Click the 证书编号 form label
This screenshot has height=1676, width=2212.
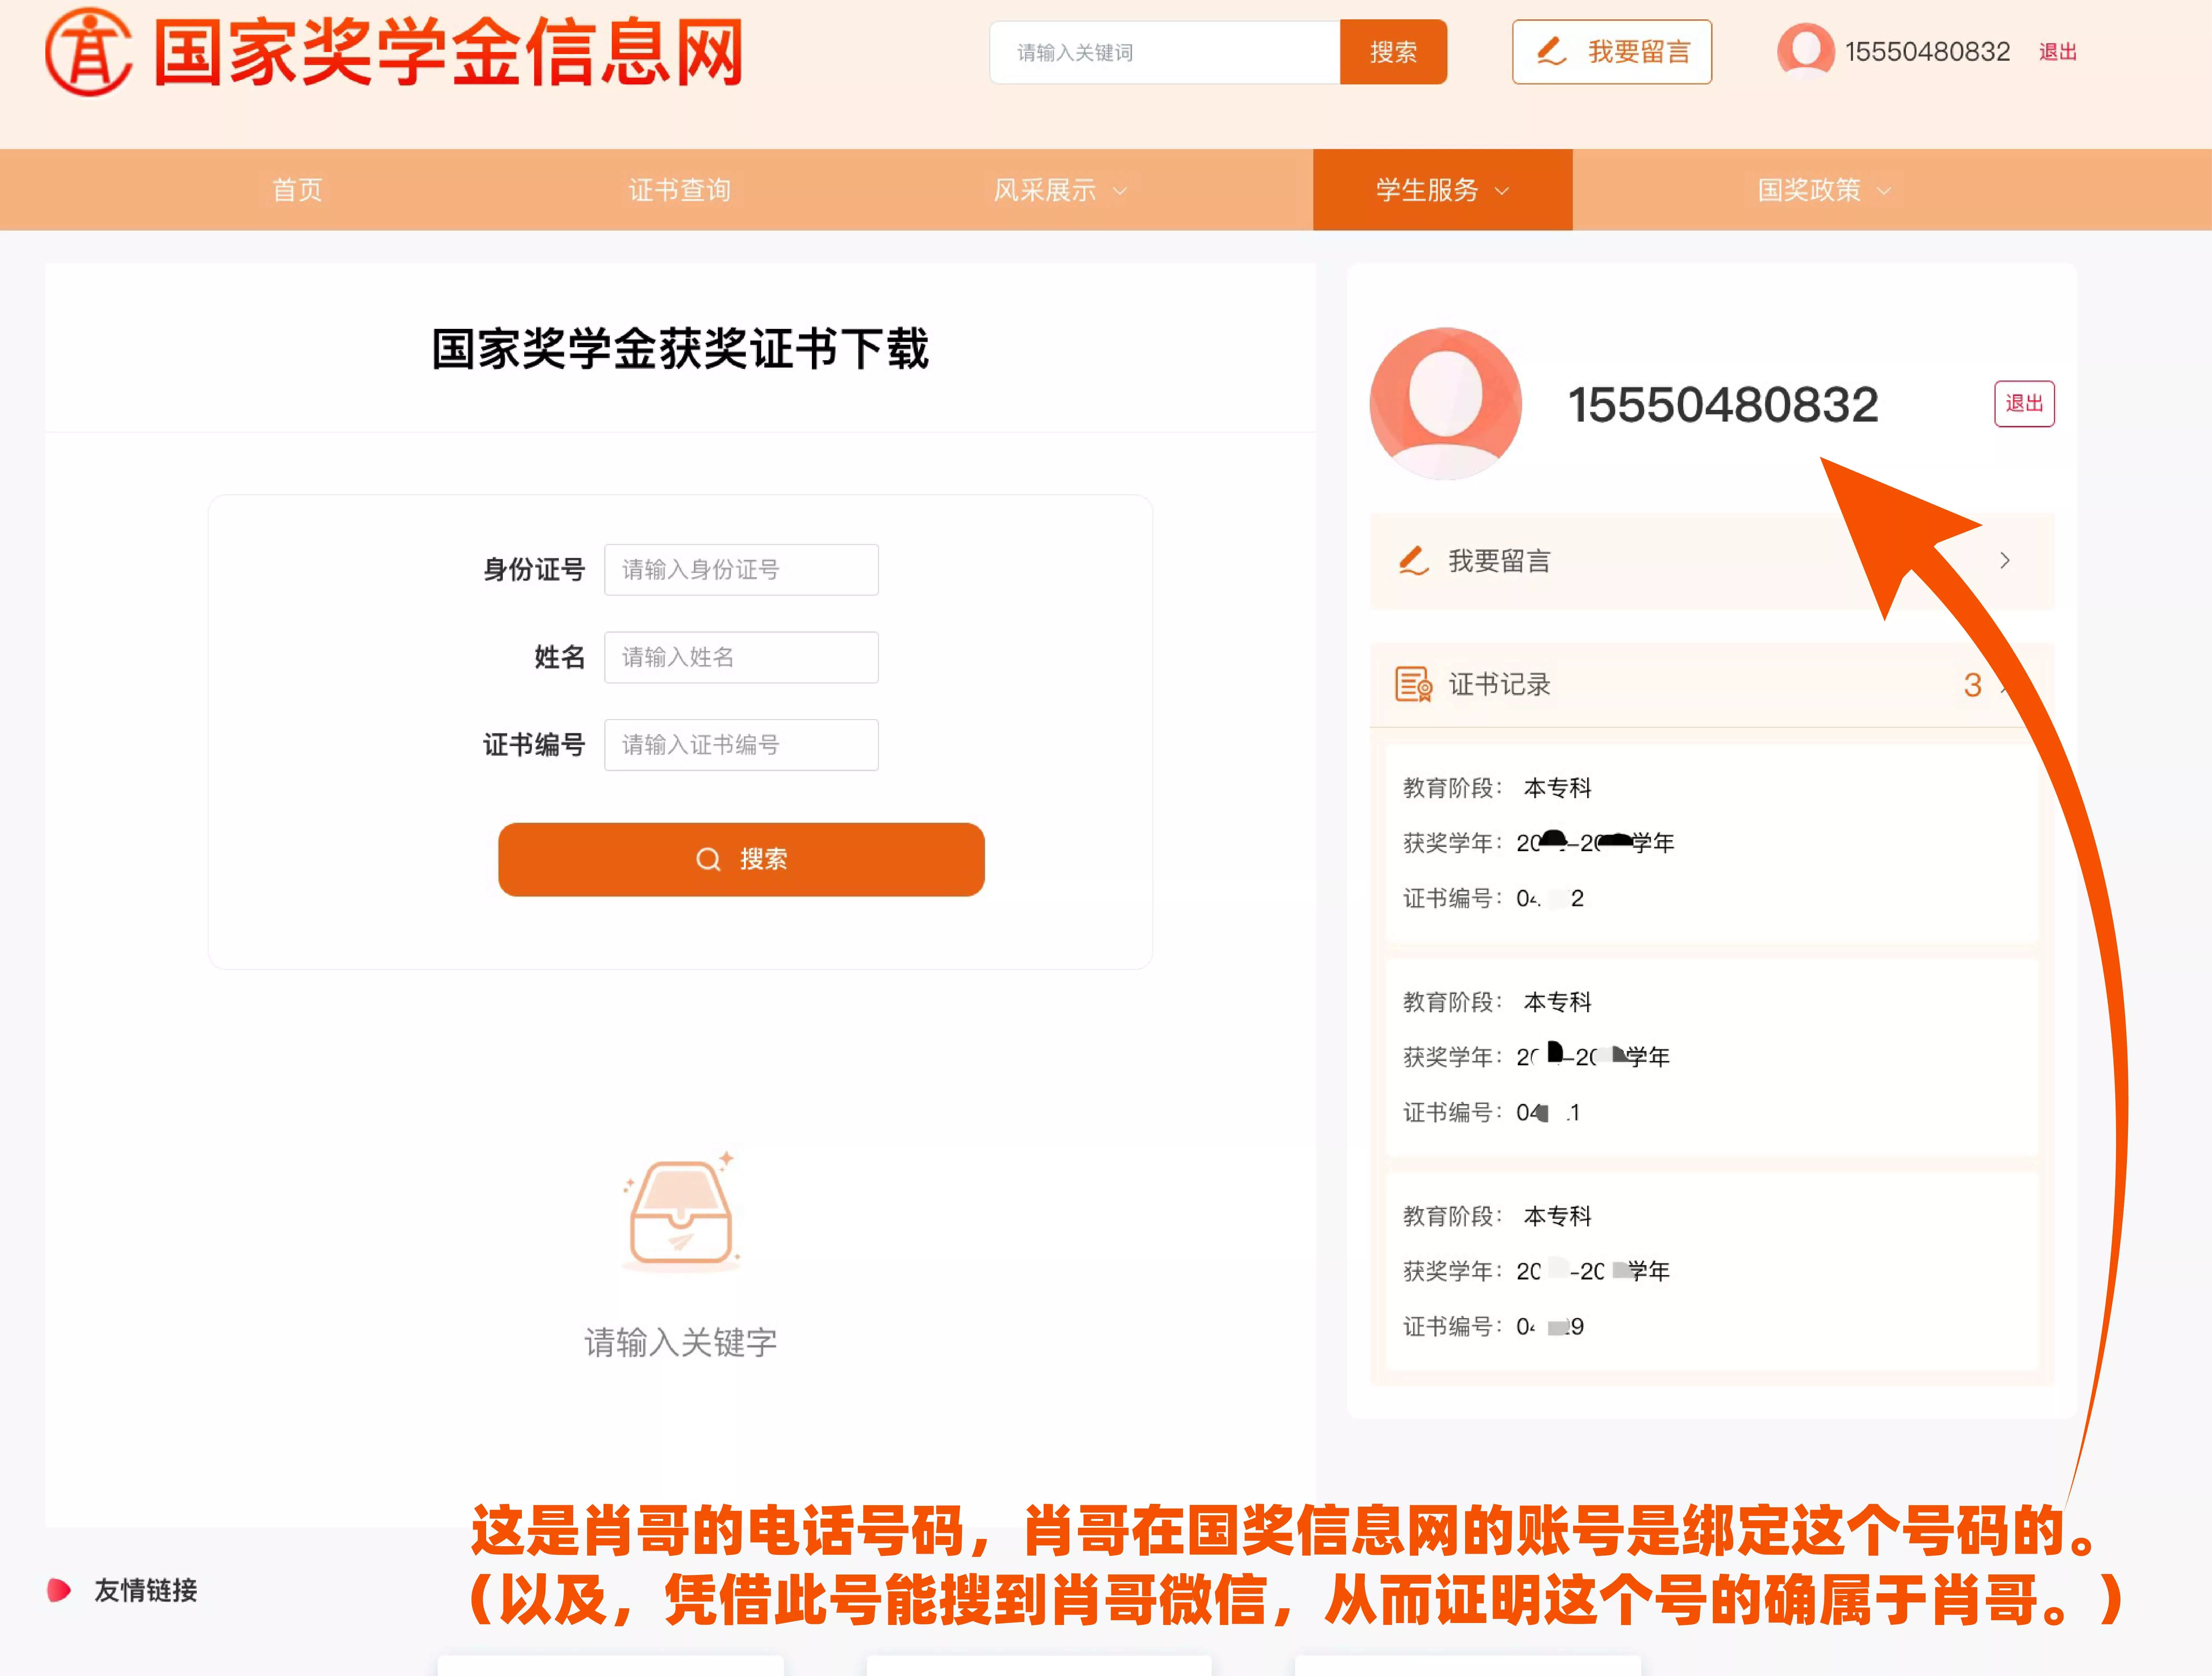pos(534,745)
